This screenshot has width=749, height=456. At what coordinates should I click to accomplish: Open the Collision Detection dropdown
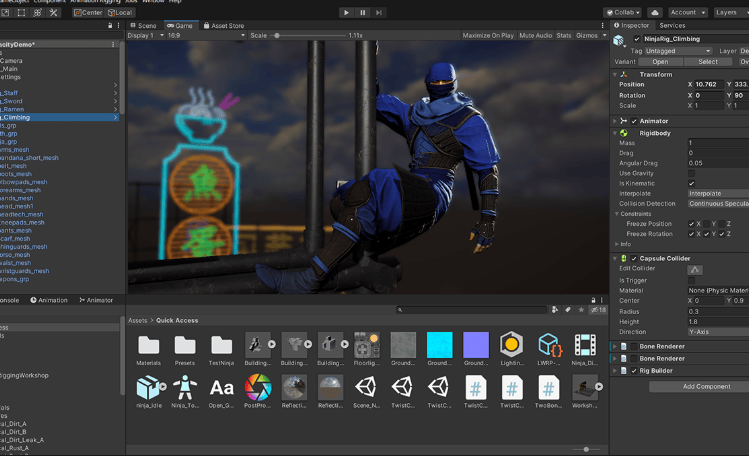point(718,203)
